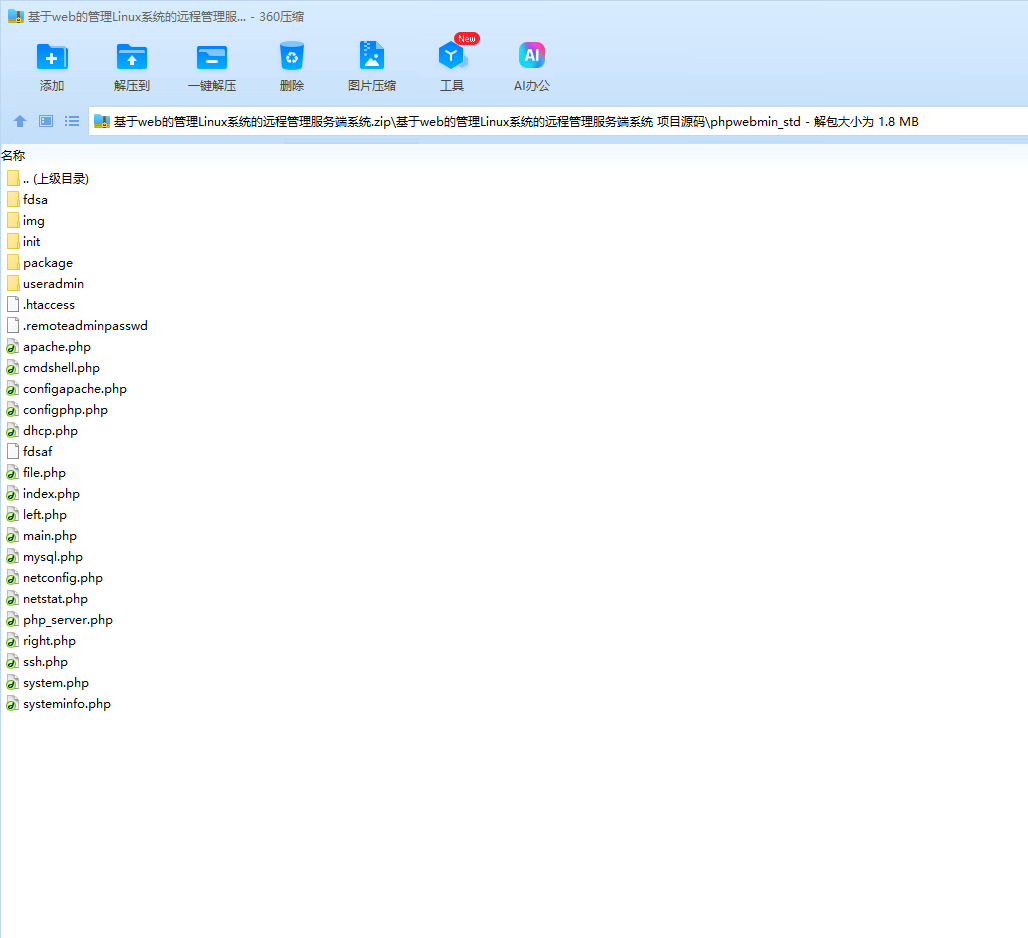
Task: Select the system.php file
Action: [x=48, y=682]
